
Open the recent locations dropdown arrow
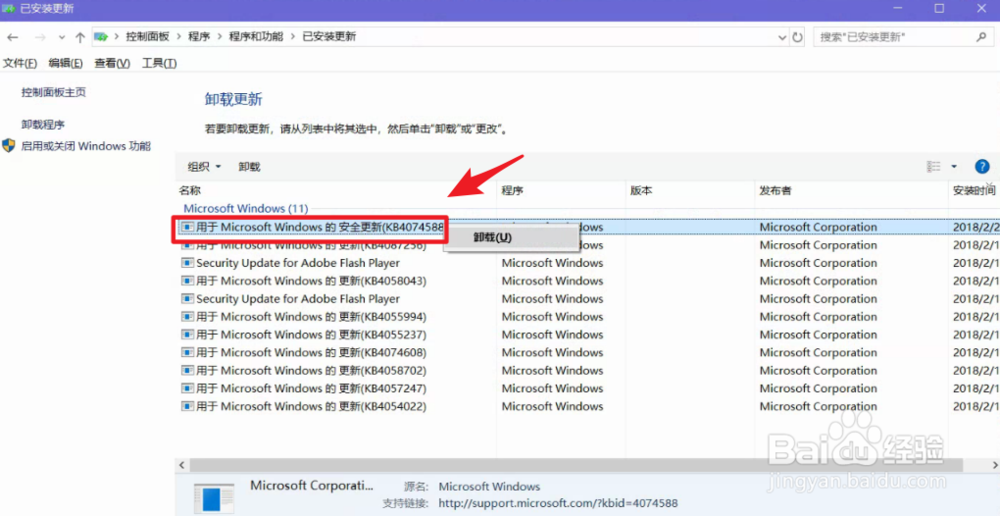pos(62,38)
